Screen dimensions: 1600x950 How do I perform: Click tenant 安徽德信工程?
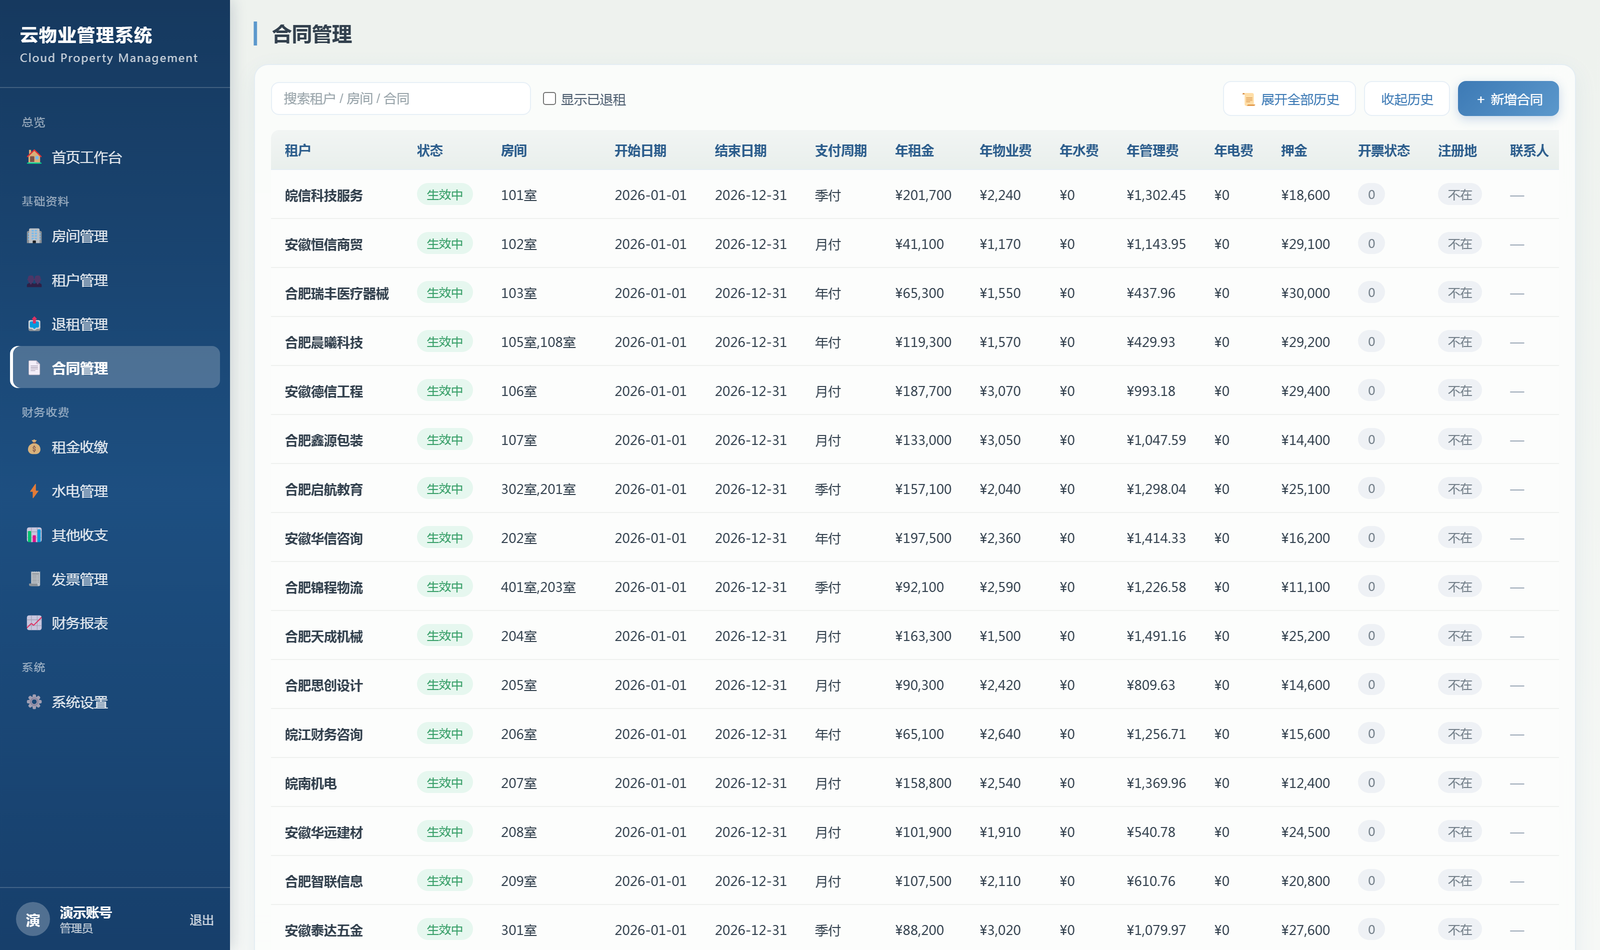[x=324, y=392]
